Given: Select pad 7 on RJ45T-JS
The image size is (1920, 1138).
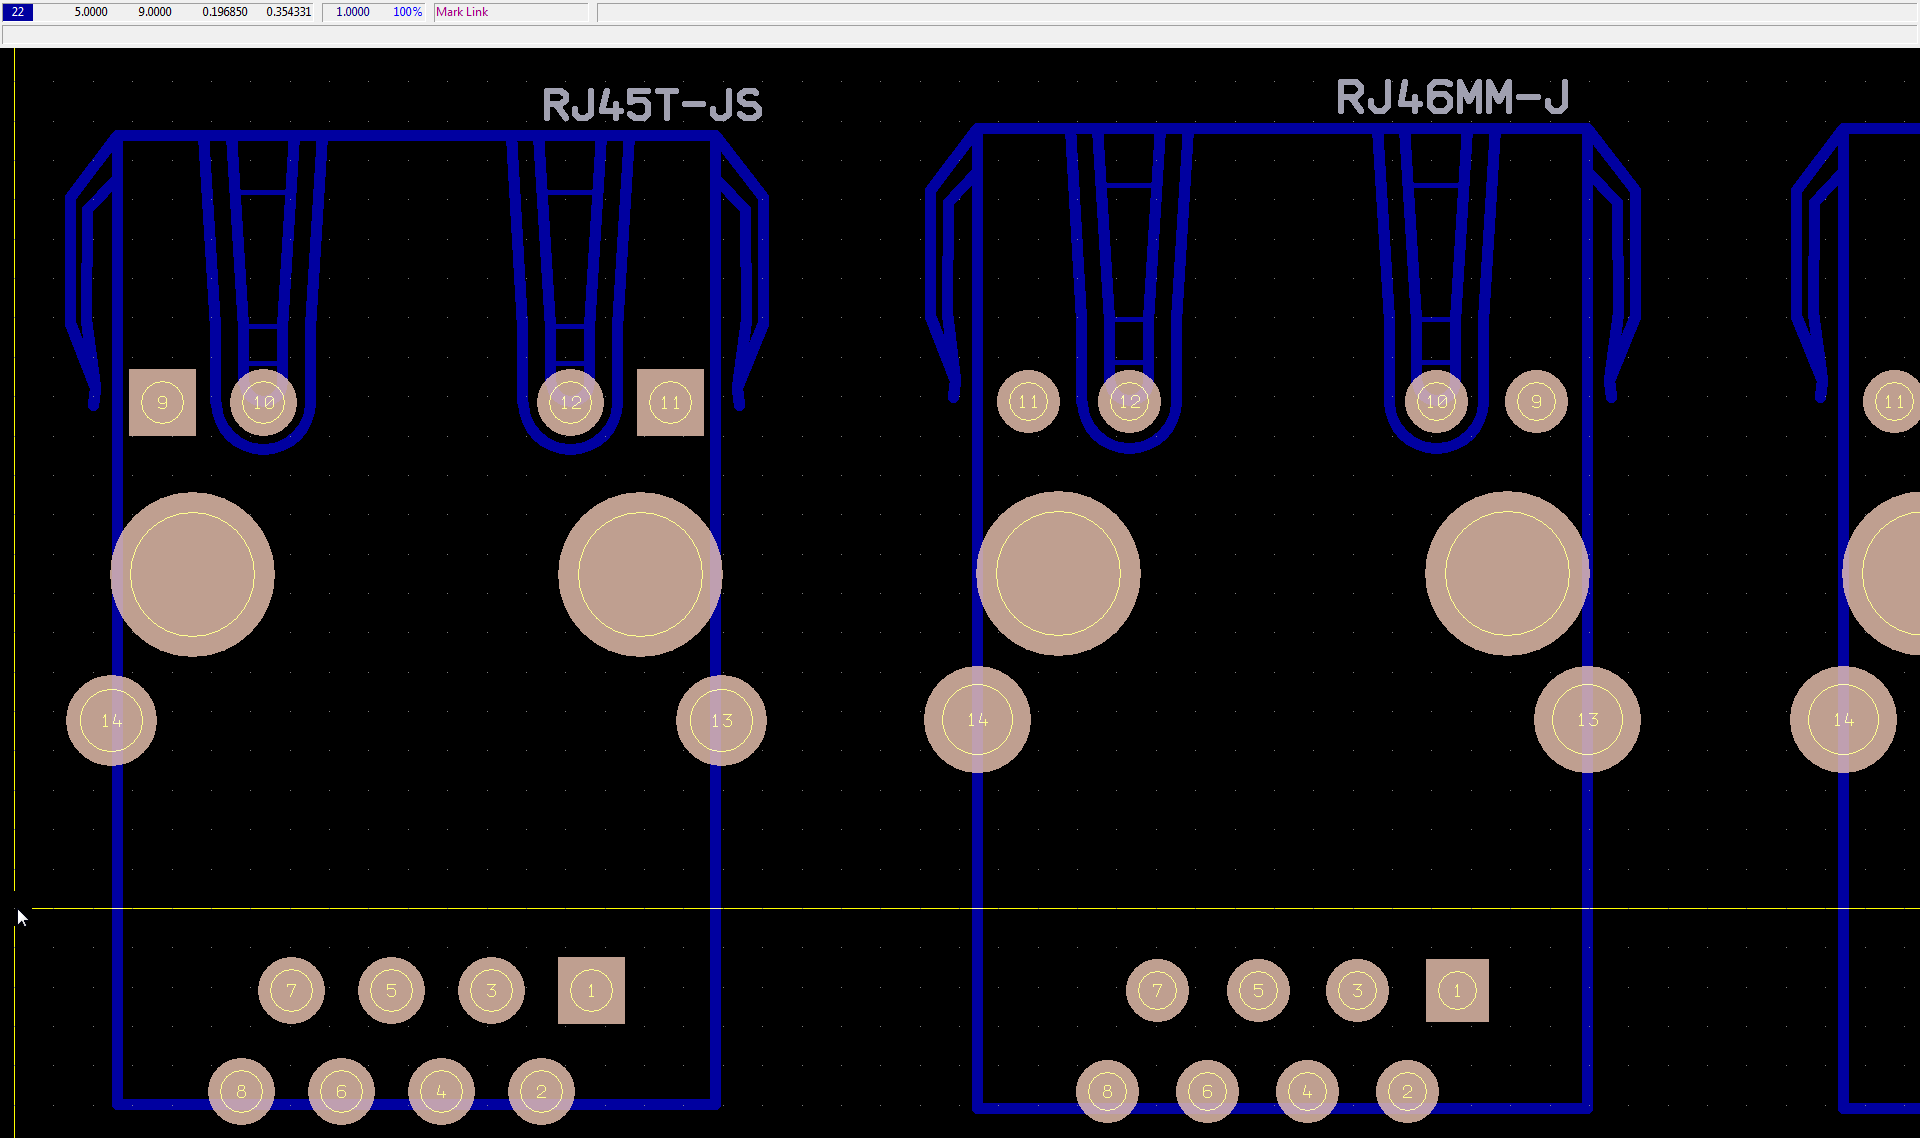Looking at the screenshot, I should [291, 991].
